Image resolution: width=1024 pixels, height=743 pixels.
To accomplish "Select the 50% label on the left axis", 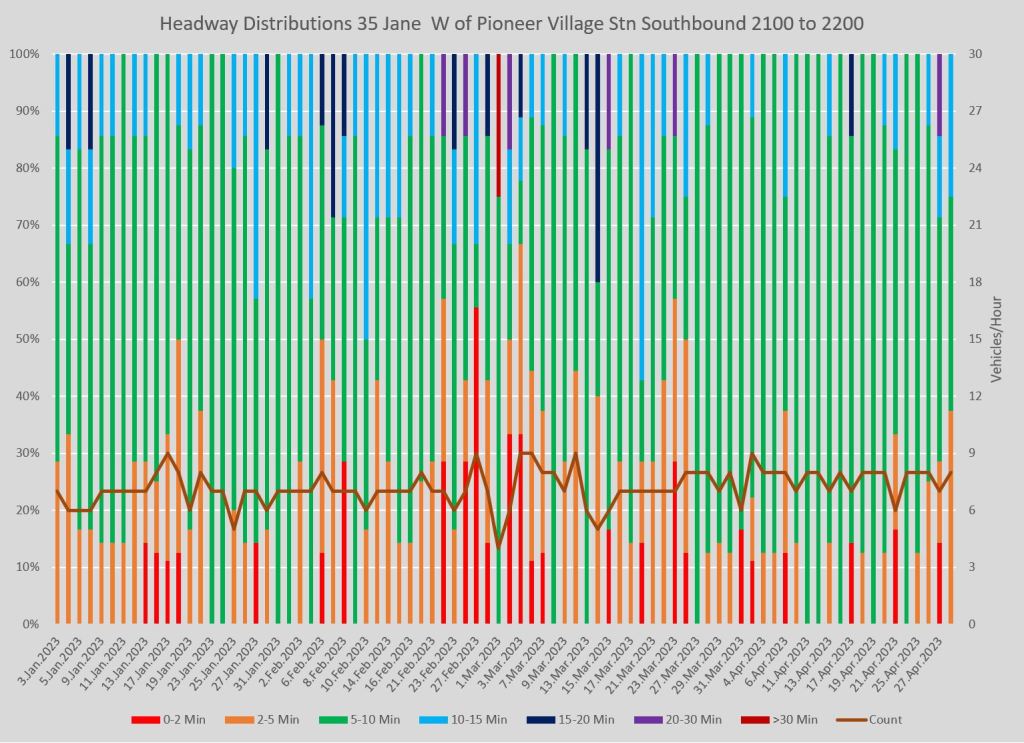I will [28, 339].
